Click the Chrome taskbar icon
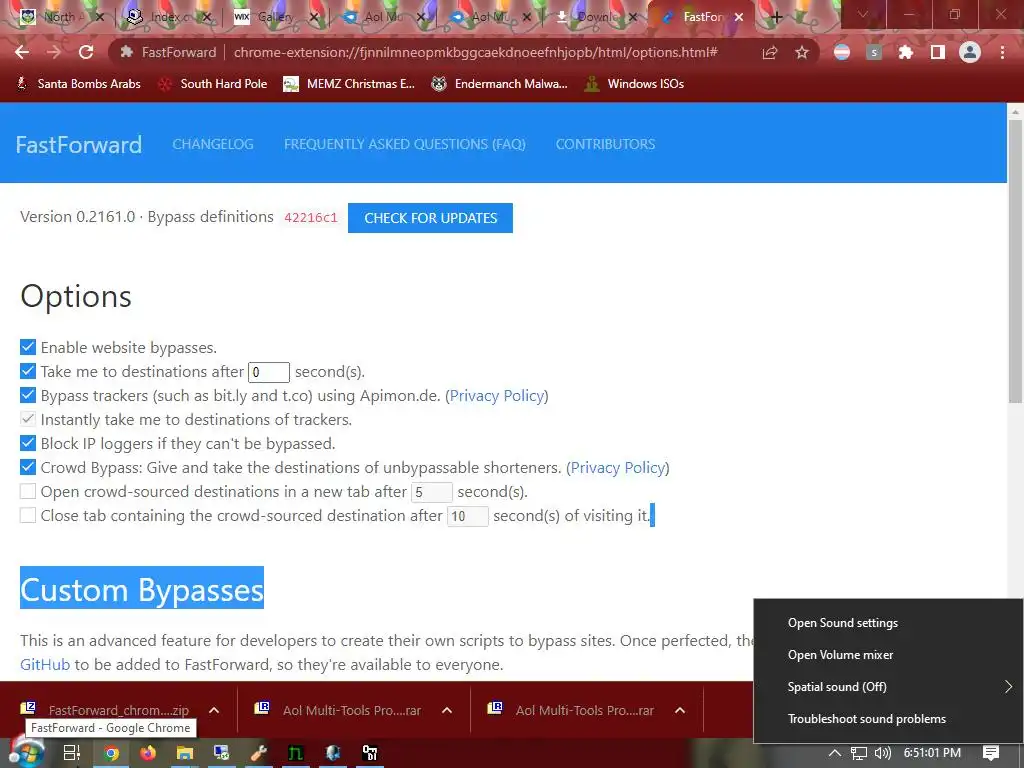The image size is (1024, 768). point(111,753)
